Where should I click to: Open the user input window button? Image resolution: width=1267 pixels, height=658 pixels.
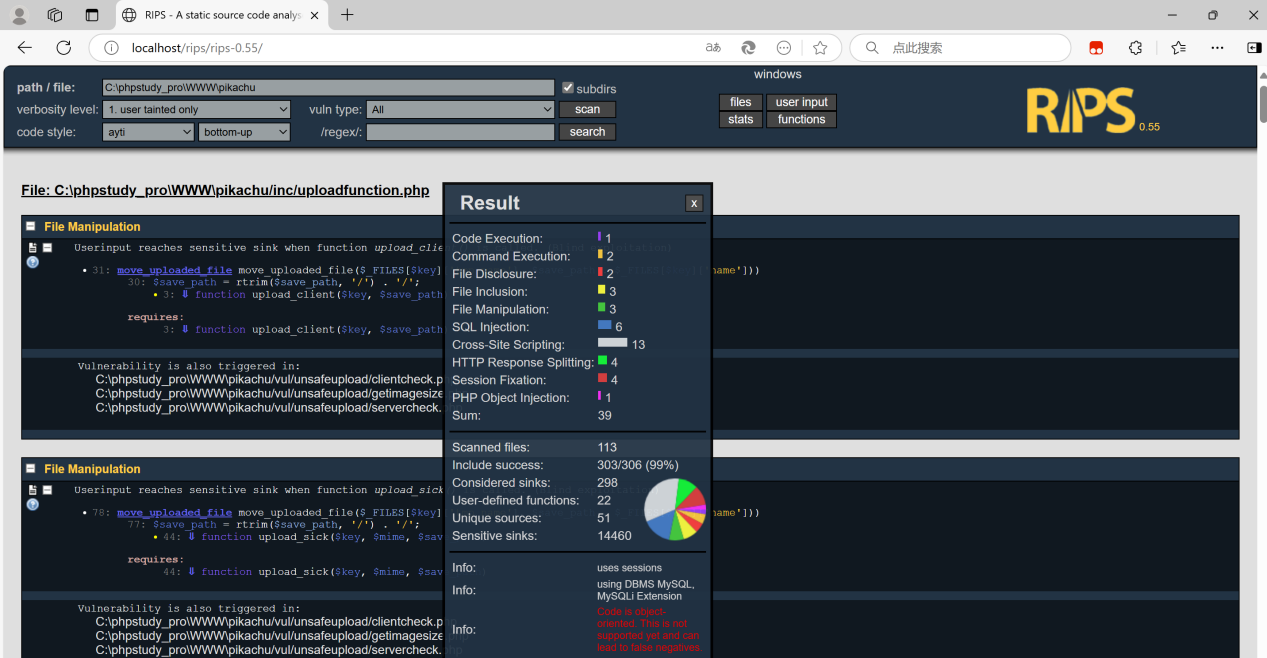pos(801,102)
